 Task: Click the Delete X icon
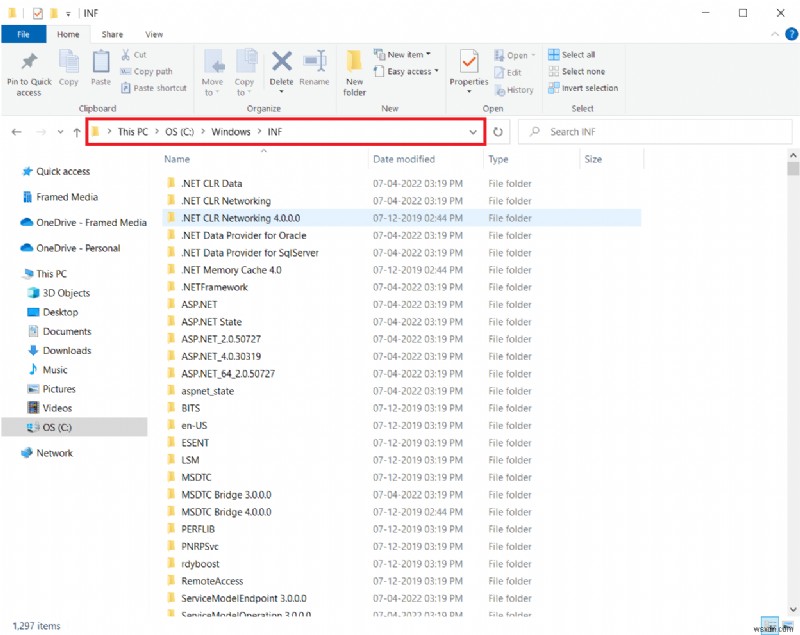click(281, 62)
